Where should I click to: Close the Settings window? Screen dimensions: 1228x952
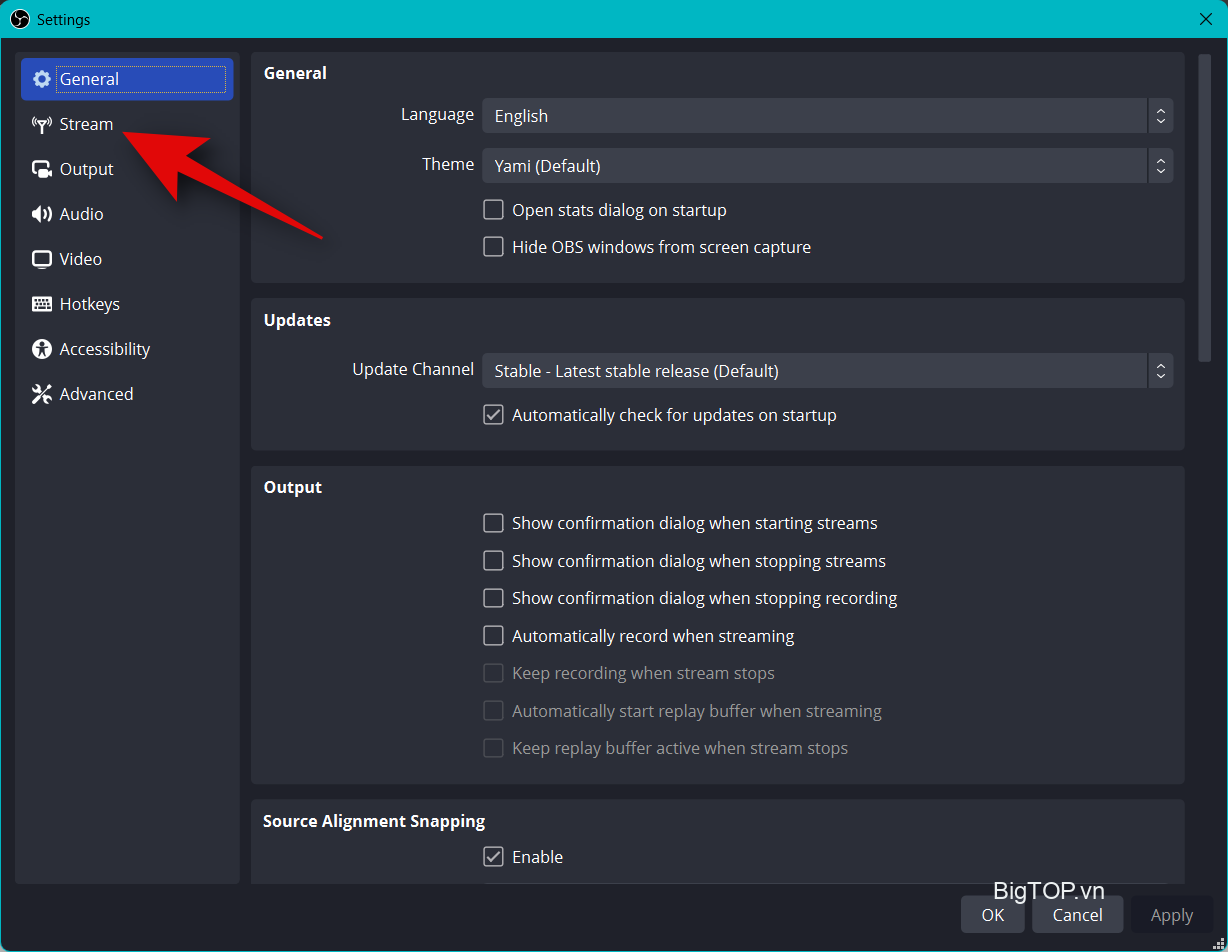(1206, 19)
